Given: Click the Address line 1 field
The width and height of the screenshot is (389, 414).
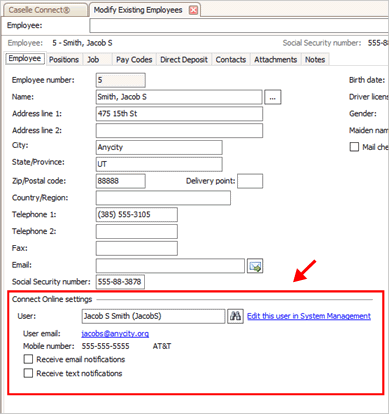Looking at the screenshot, I should point(179,114).
